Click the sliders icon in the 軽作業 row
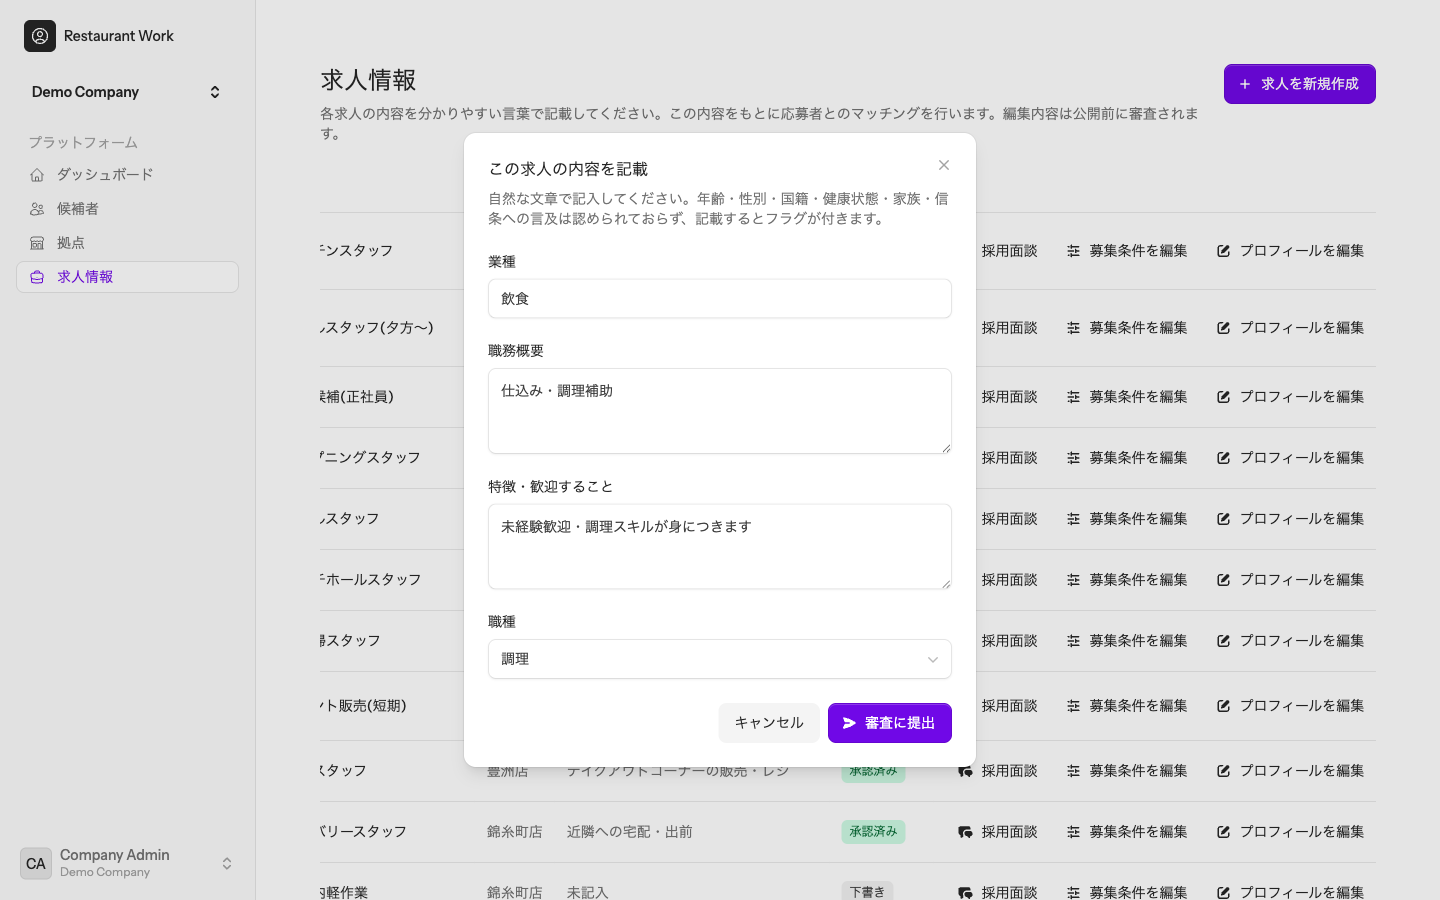The height and width of the screenshot is (900, 1440). tap(1073, 893)
